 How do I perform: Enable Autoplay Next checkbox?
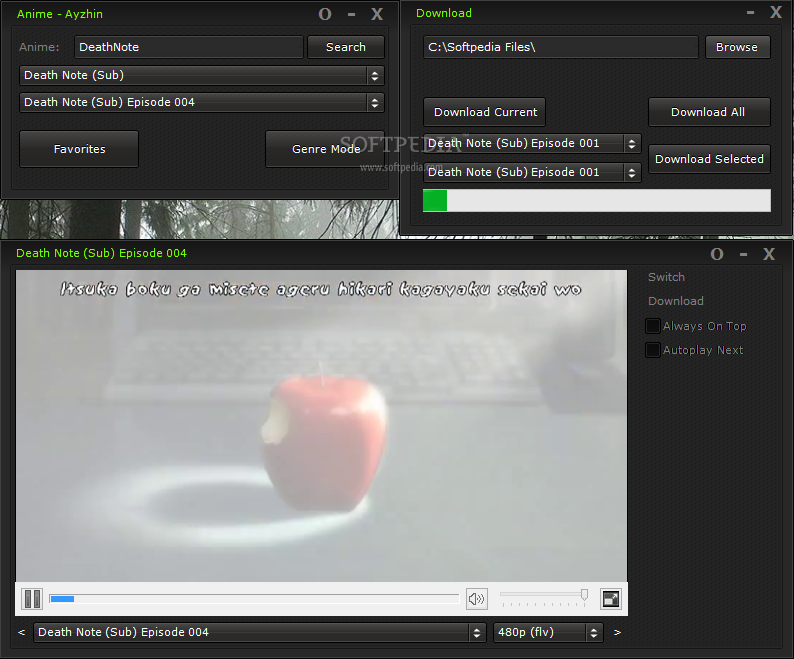[653, 350]
